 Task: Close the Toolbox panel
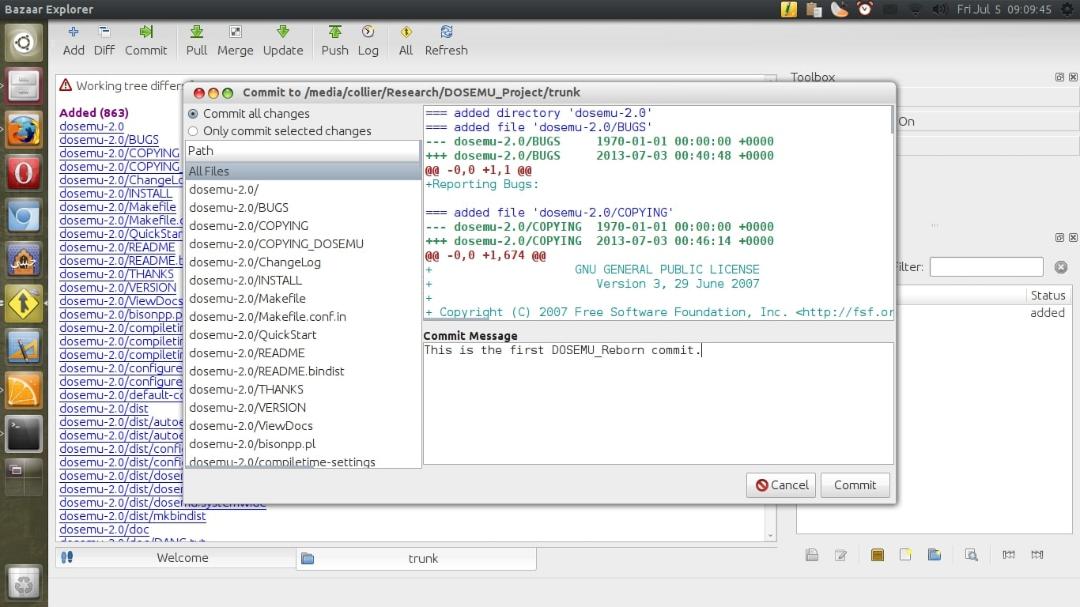[x=1073, y=77]
